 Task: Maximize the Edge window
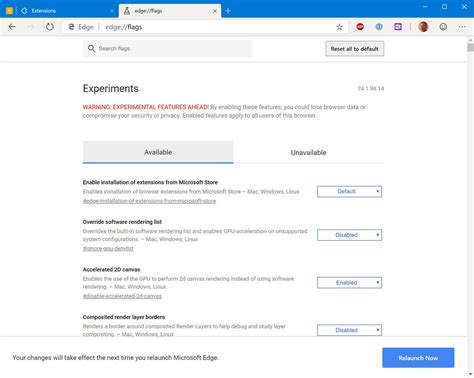[x=444, y=7]
